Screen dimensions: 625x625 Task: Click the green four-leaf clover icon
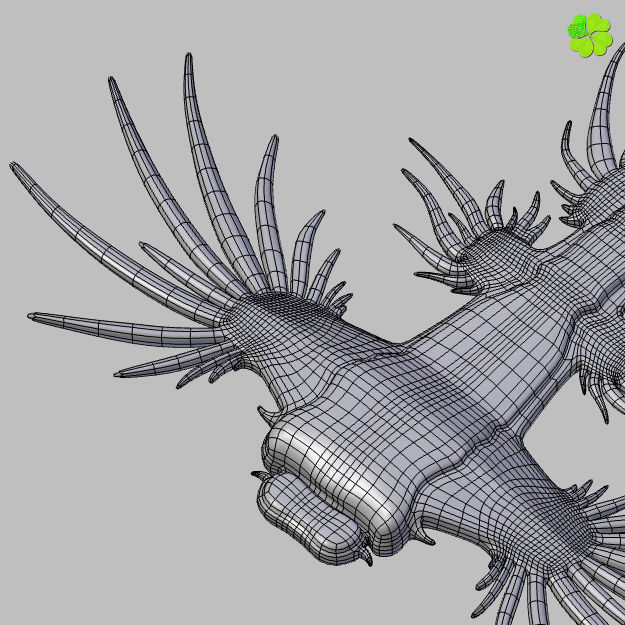tap(590, 35)
